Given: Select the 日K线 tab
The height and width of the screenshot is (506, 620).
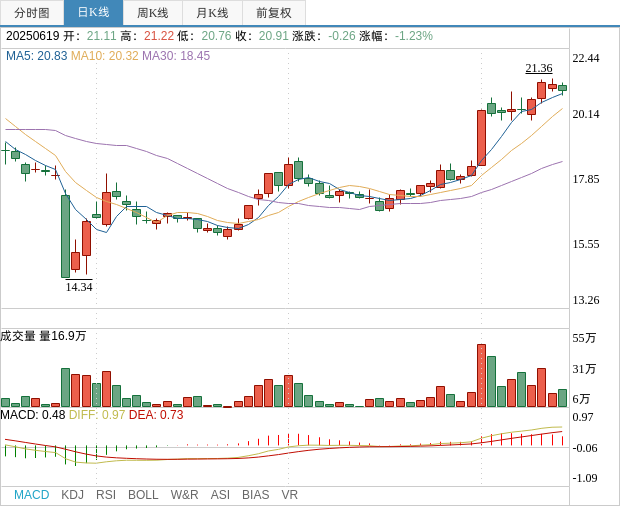Looking at the screenshot, I should click(x=93, y=13).
